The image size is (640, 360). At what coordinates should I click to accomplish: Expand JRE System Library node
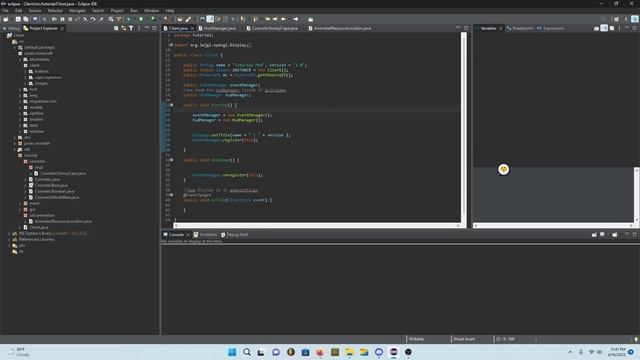[x=10, y=233]
